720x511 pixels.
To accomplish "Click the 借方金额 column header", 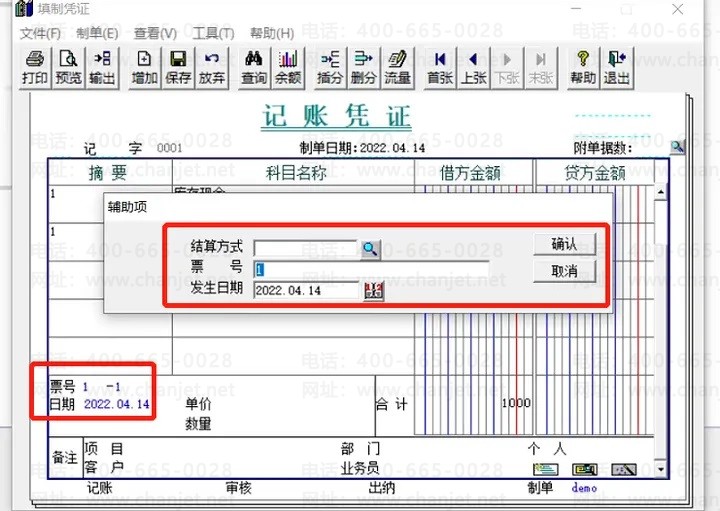I will point(471,173).
